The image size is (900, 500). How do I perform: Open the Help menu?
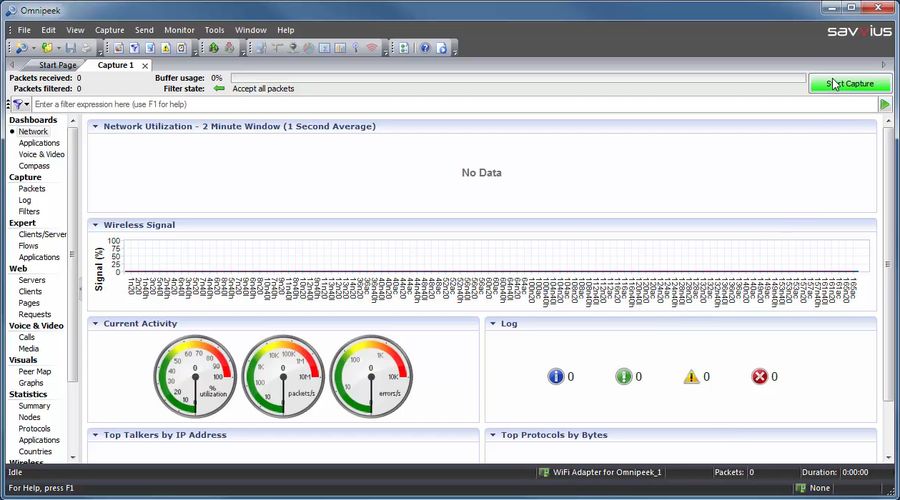(x=285, y=30)
